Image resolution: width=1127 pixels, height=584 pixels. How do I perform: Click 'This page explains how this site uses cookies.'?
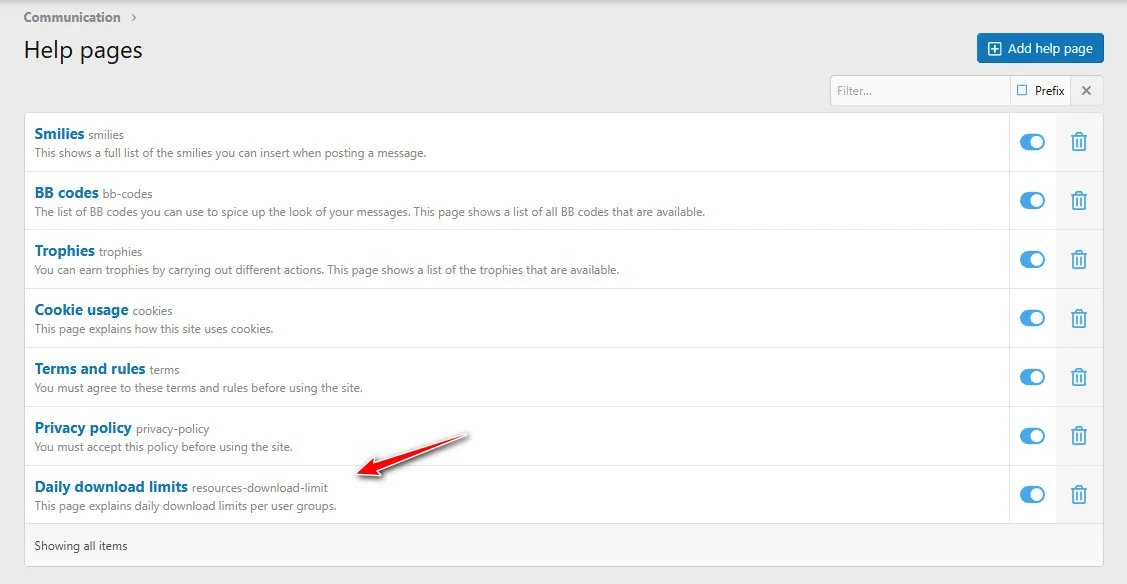pyautogui.click(x=154, y=329)
